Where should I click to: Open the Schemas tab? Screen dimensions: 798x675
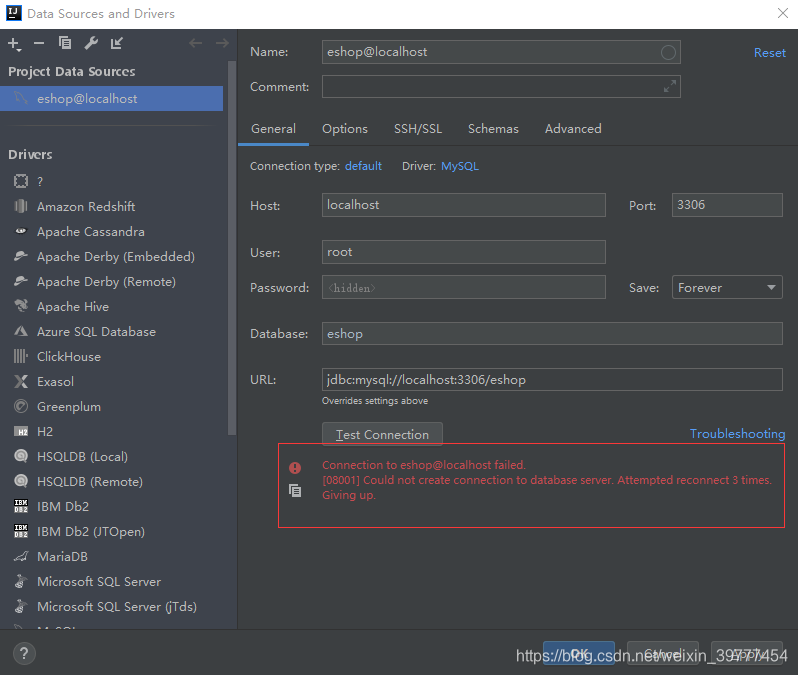tap(493, 129)
